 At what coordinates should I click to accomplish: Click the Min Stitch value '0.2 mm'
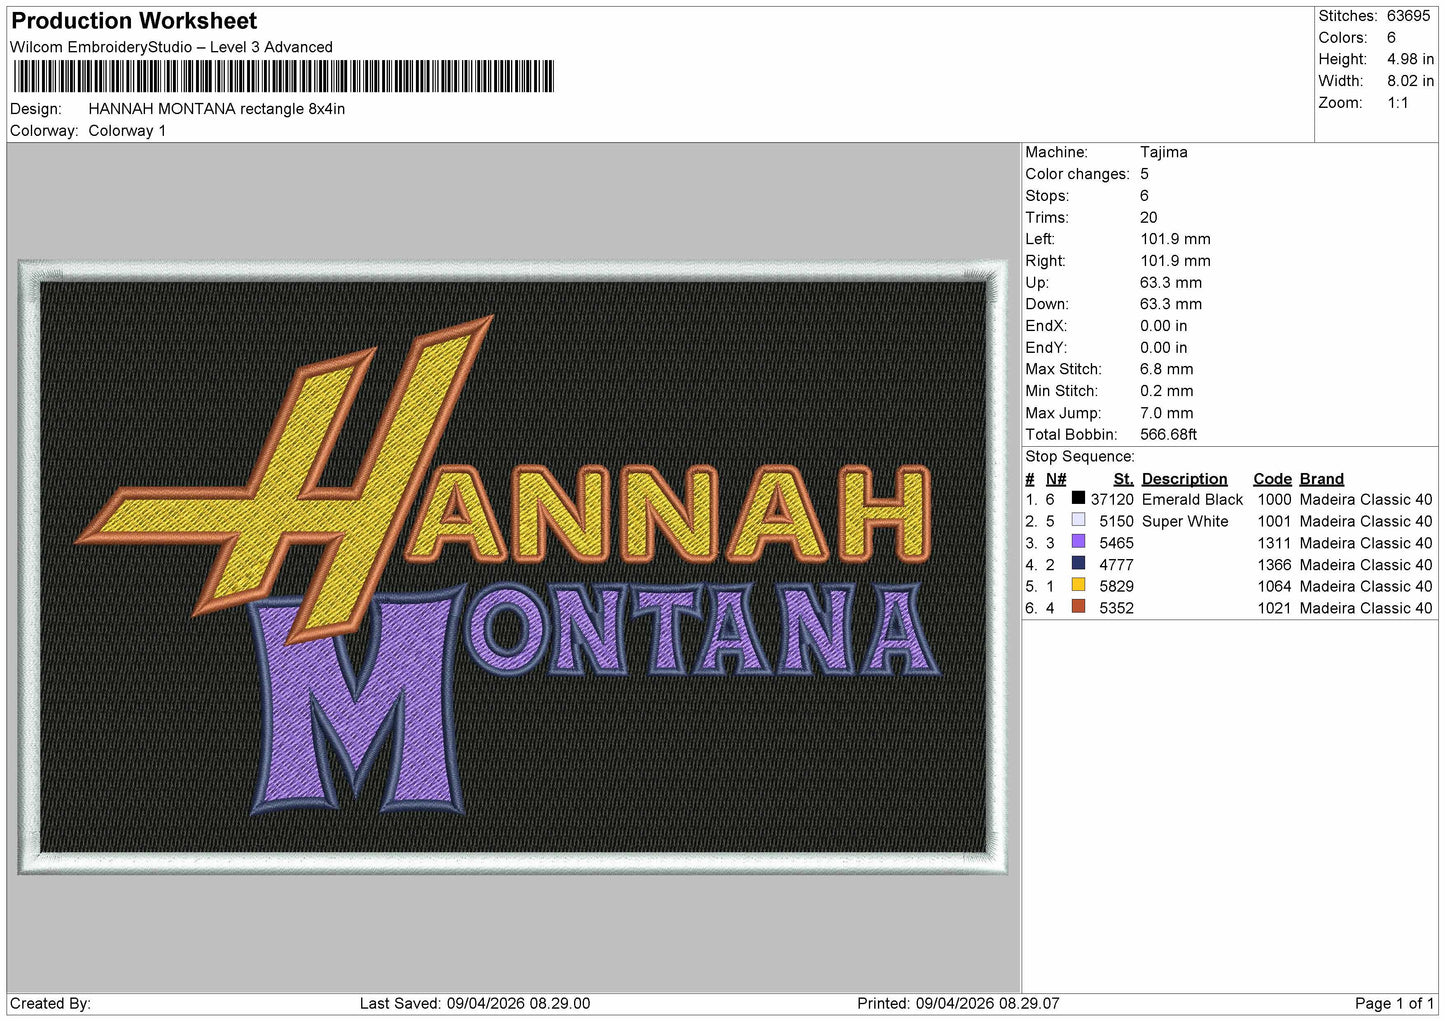(x=1167, y=391)
